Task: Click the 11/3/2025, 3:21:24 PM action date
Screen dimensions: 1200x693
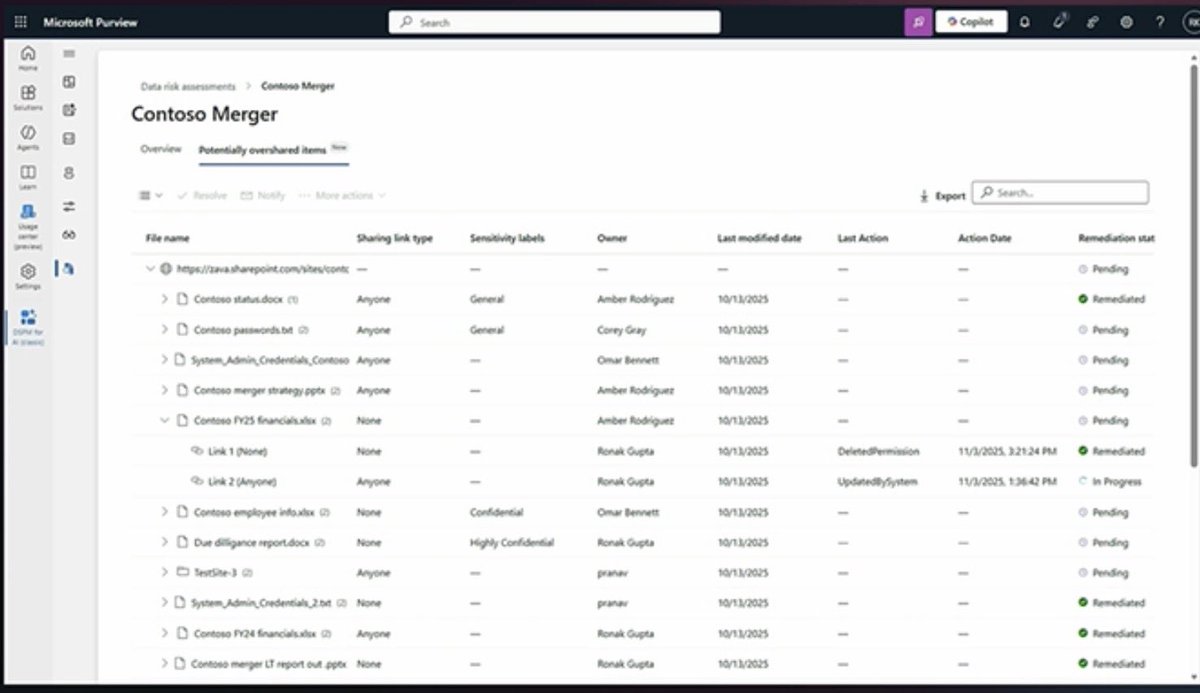Action: point(1008,451)
